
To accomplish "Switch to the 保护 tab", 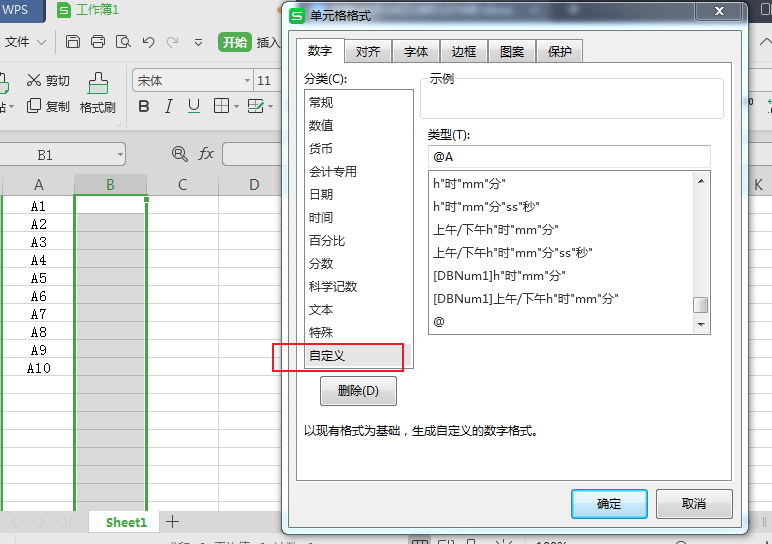I will click(x=560, y=52).
